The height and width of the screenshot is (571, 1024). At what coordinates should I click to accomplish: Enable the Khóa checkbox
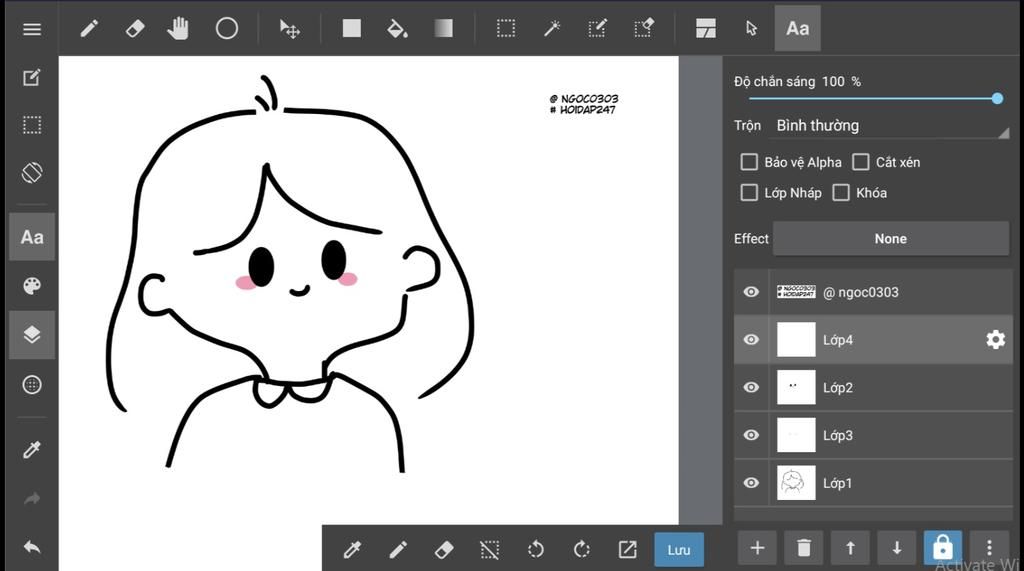click(x=841, y=193)
